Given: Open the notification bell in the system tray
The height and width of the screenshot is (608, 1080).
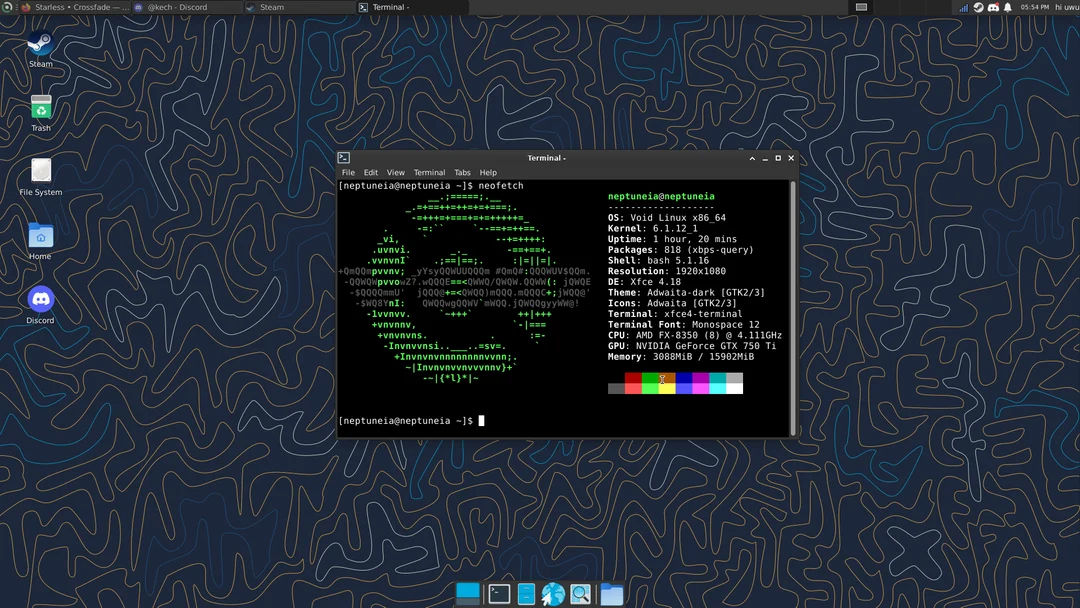Looking at the screenshot, I should pyautogui.click(x=1006, y=7).
